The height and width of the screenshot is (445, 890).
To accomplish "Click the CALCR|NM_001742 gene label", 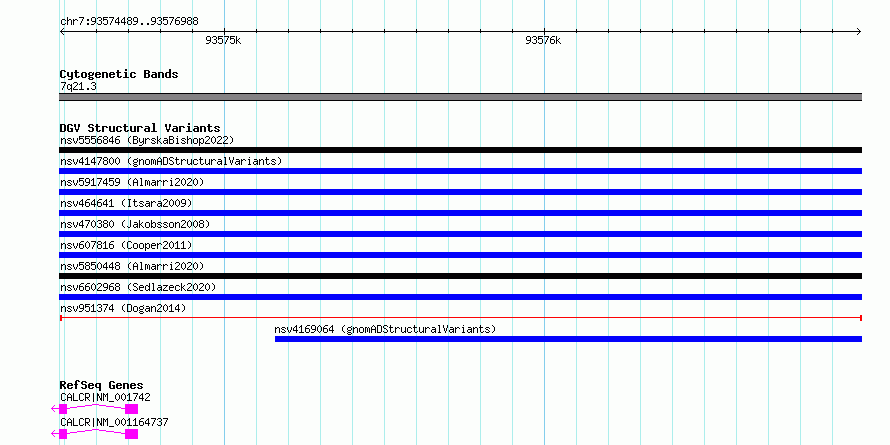I will click(x=105, y=397).
